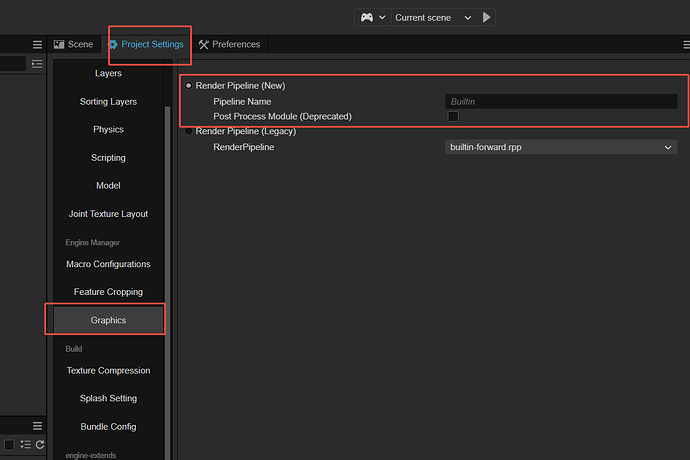The height and width of the screenshot is (460, 690).
Task: Open the Model settings category
Action: pos(108,186)
